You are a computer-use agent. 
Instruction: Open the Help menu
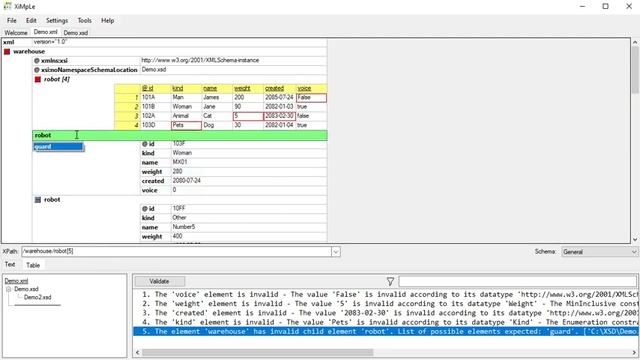click(x=107, y=20)
